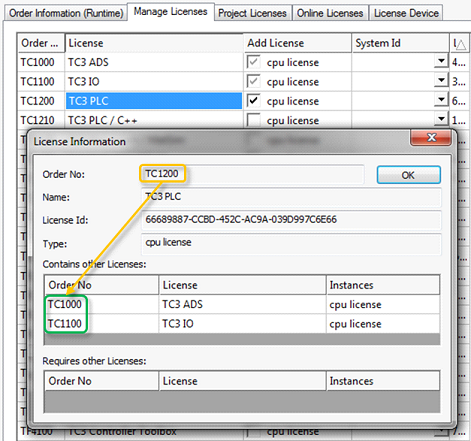Select the TC1210 order cell in main table
Viewport: 471px width, 441px height.
(x=41, y=120)
